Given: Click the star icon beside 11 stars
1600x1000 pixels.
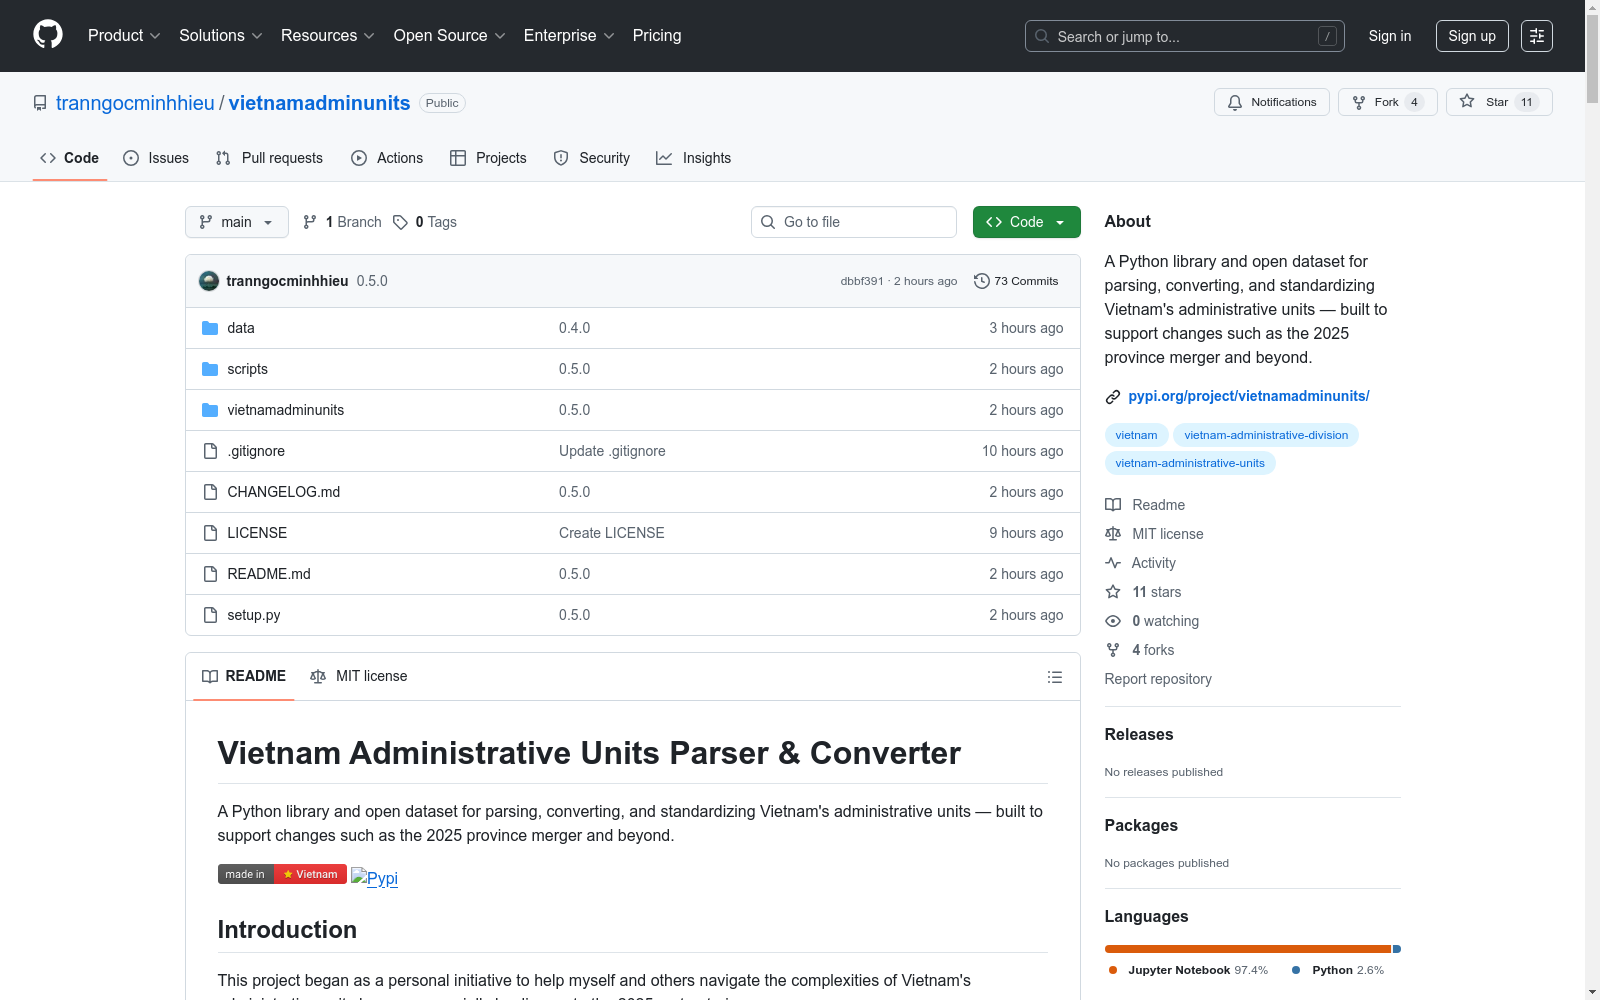Looking at the screenshot, I should (1113, 592).
